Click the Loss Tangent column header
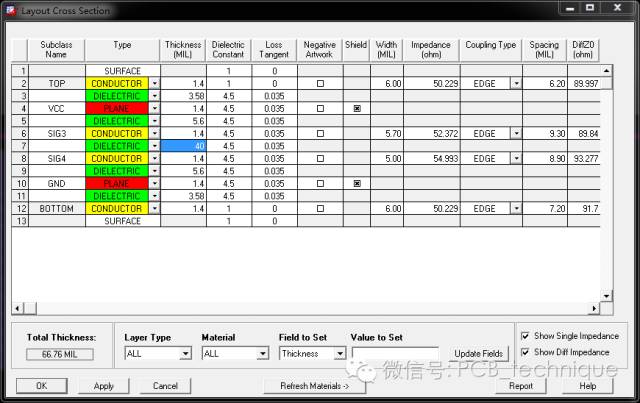 [274, 50]
